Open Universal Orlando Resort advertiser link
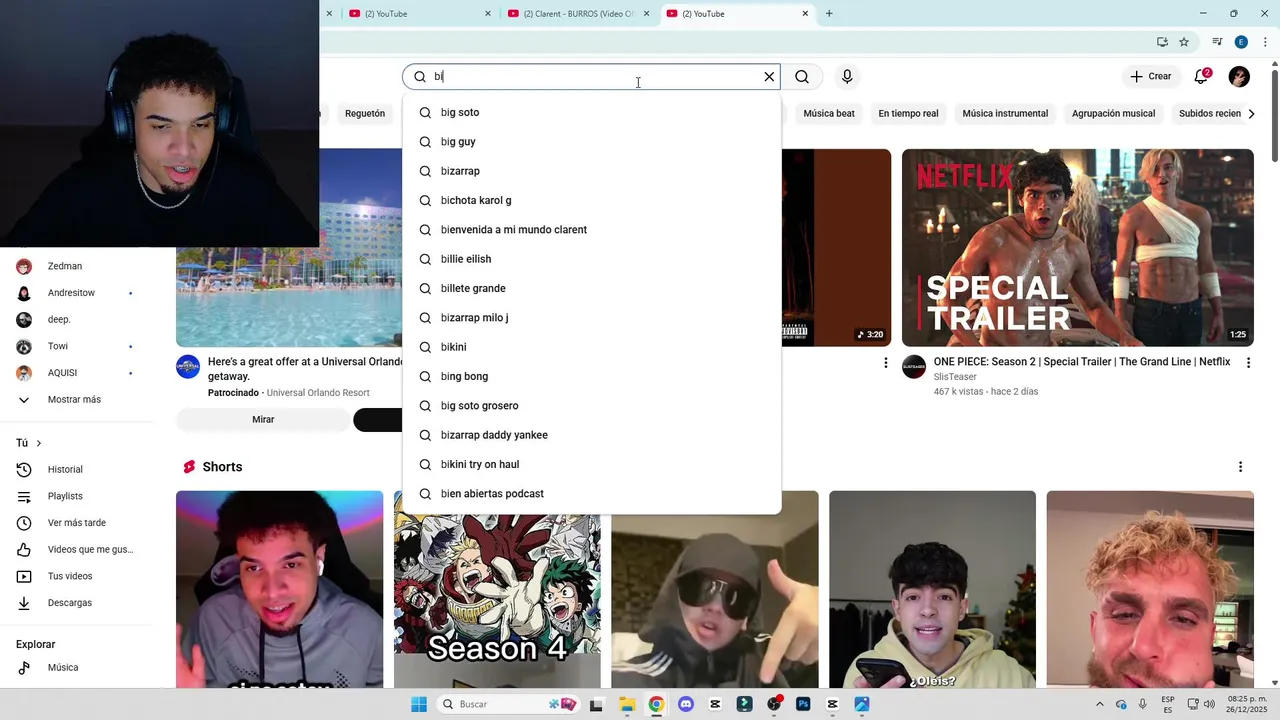This screenshot has width=1280, height=720. click(x=318, y=393)
